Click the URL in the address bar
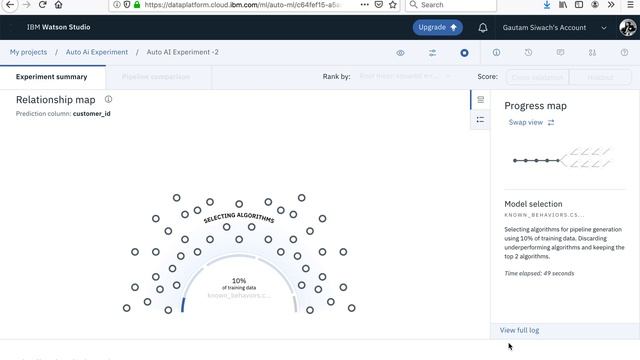 tap(242, 4)
